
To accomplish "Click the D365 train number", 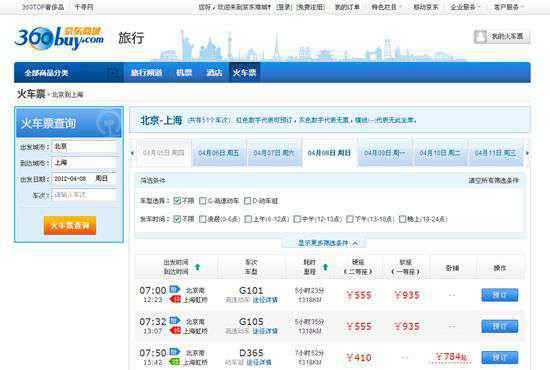I will pyautogui.click(x=251, y=353).
